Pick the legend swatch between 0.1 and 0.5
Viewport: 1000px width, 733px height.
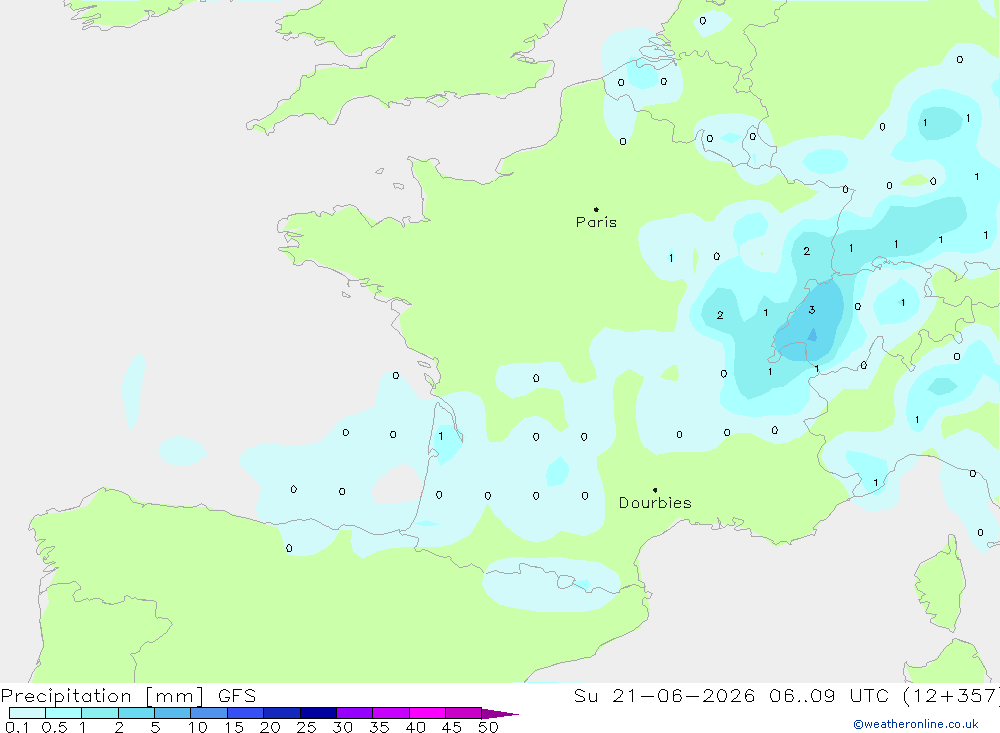coord(27,713)
